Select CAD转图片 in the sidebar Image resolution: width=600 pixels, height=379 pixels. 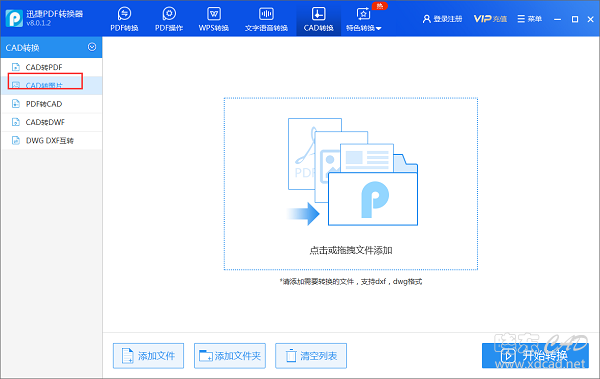[x=51, y=85]
